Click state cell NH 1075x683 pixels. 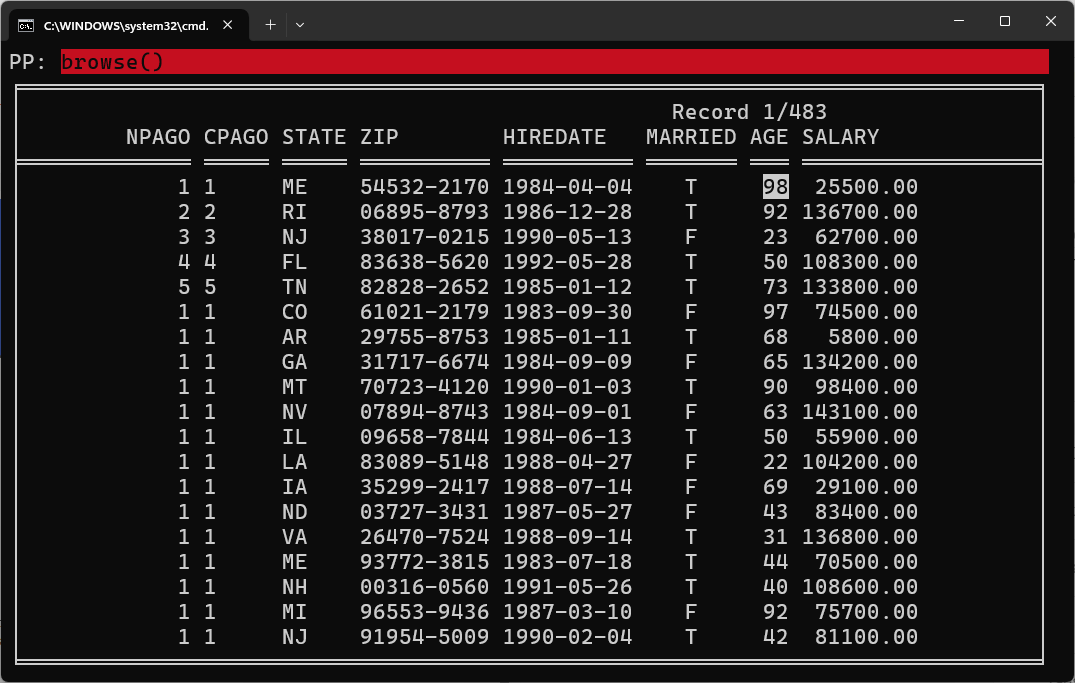pyautogui.click(x=294, y=587)
